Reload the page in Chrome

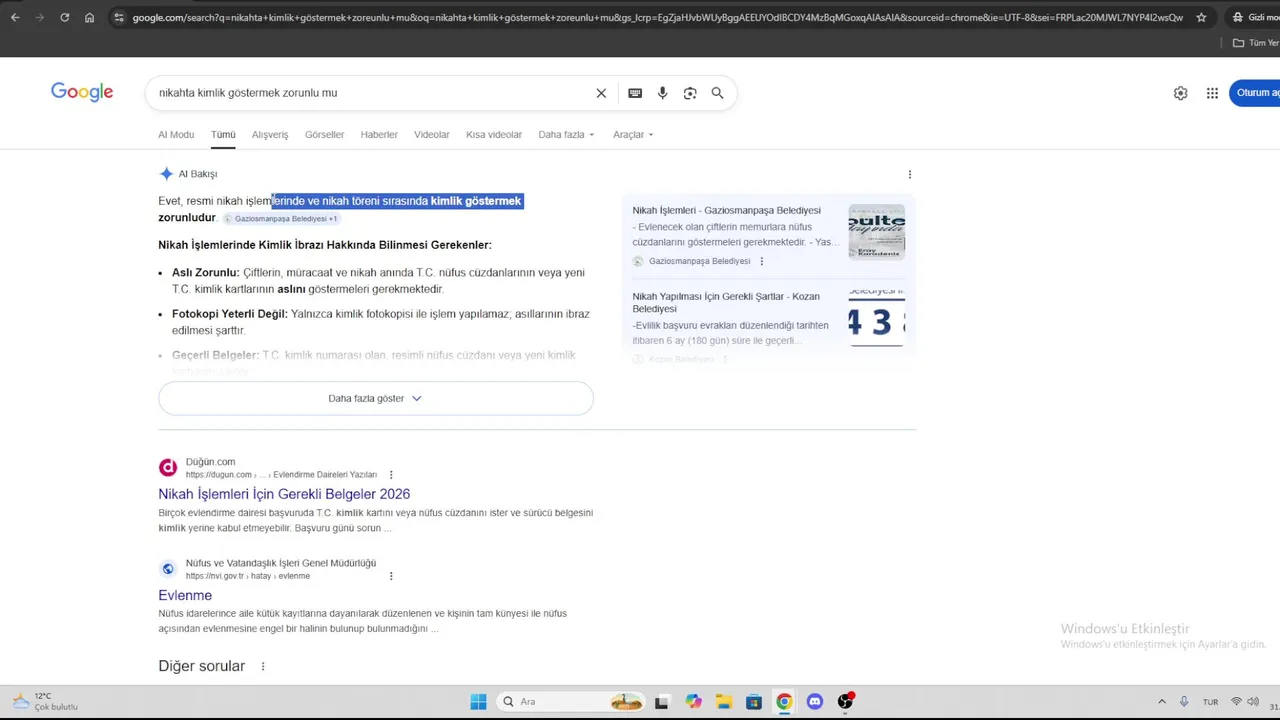coord(65,17)
